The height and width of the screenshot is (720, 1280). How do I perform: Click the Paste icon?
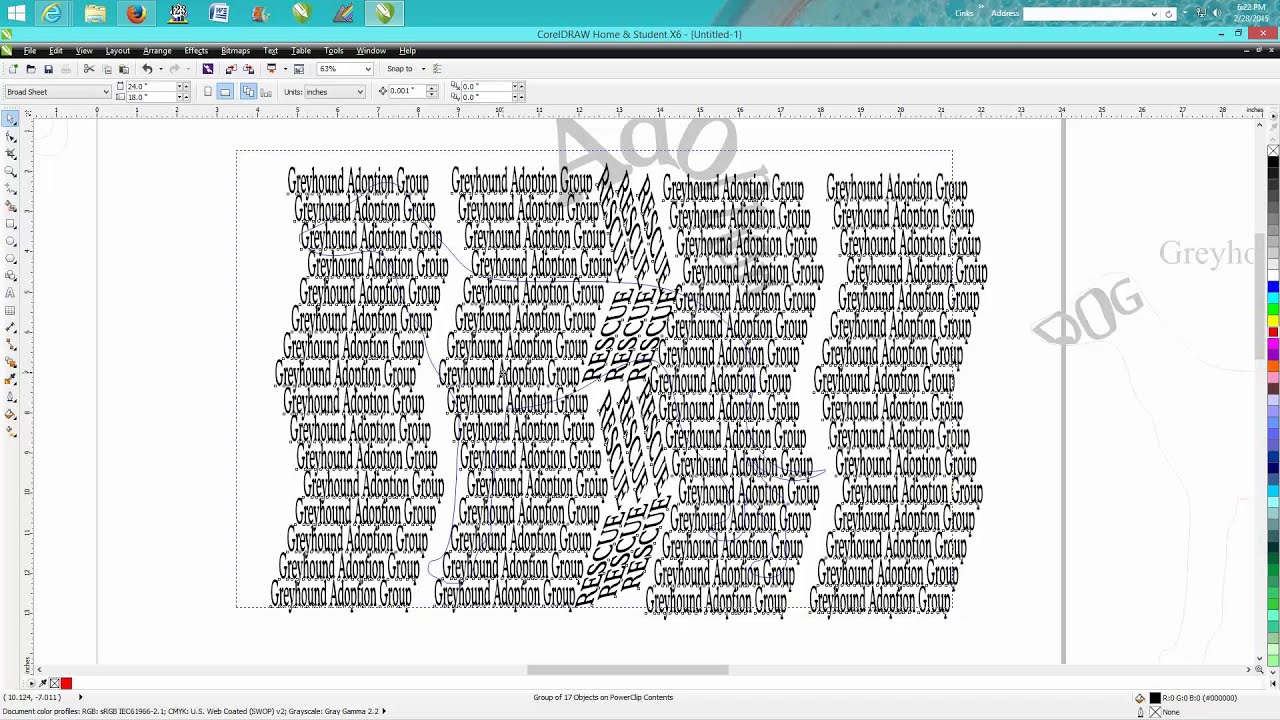(x=124, y=69)
